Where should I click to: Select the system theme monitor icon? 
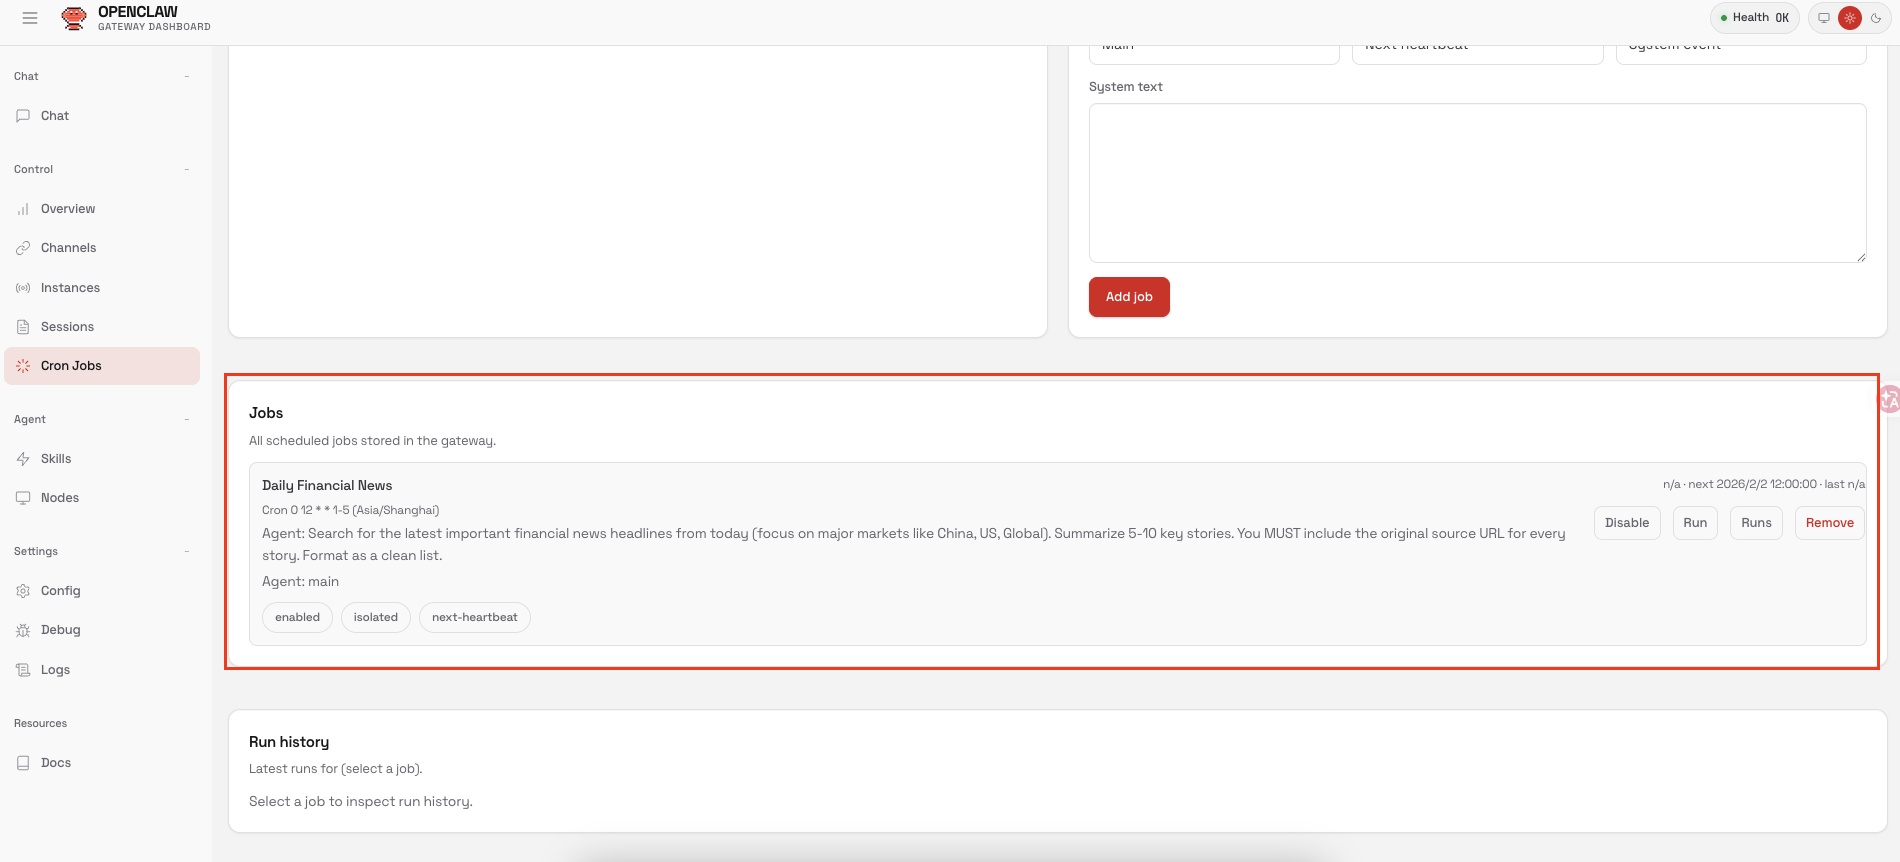pyautogui.click(x=1824, y=18)
